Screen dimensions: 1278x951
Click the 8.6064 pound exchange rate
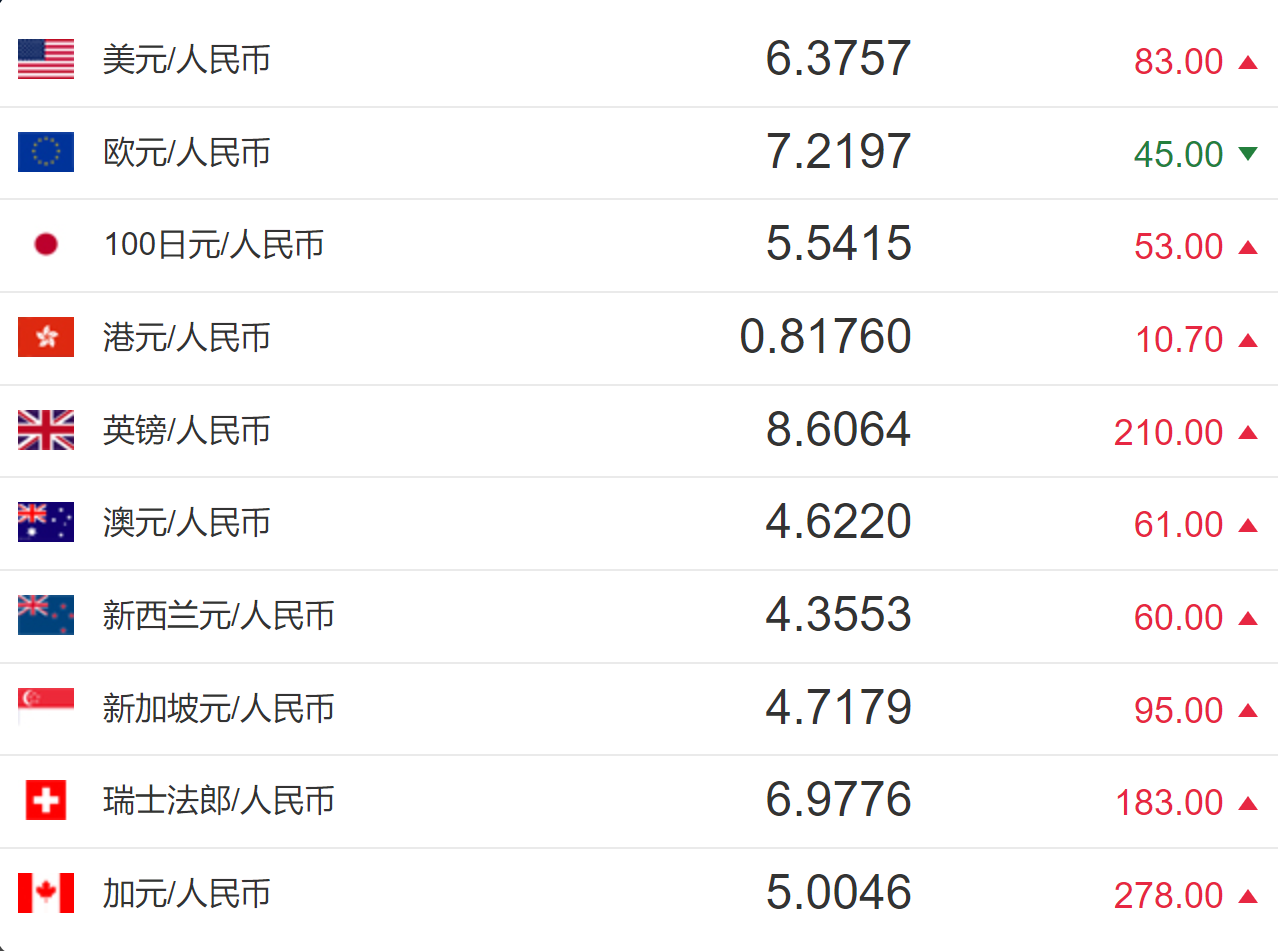tap(838, 430)
